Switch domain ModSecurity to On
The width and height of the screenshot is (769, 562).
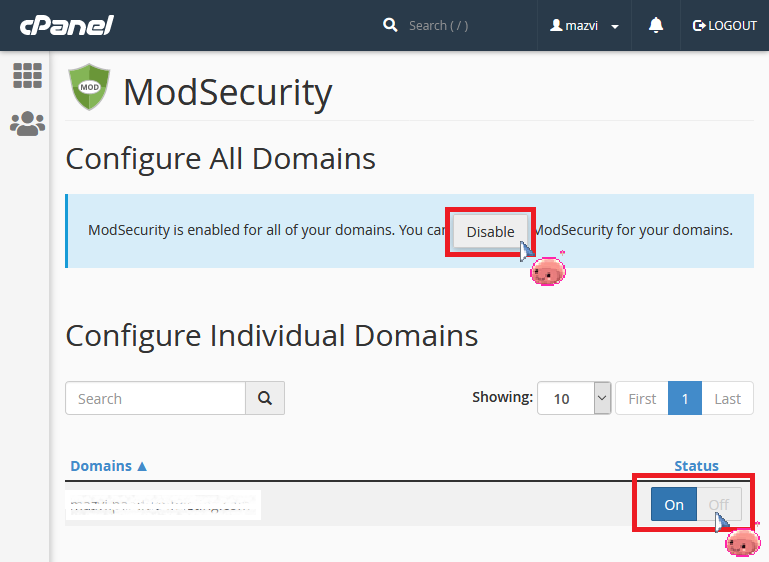[674, 504]
